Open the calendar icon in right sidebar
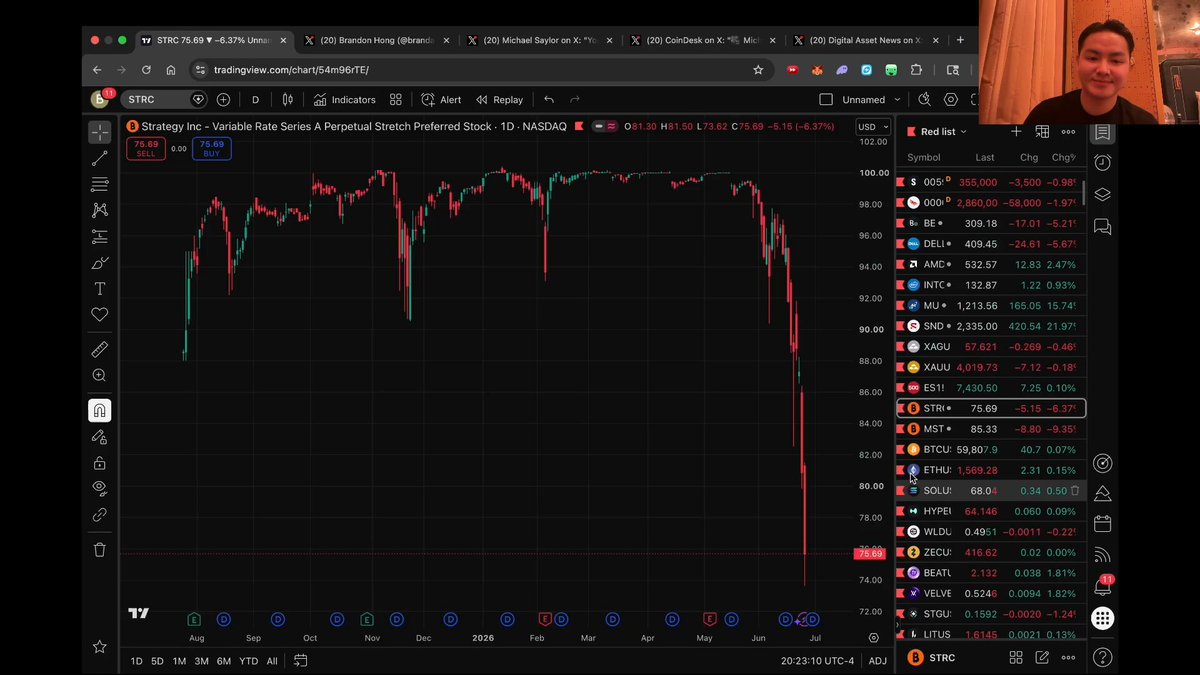 pos(1102,524)
